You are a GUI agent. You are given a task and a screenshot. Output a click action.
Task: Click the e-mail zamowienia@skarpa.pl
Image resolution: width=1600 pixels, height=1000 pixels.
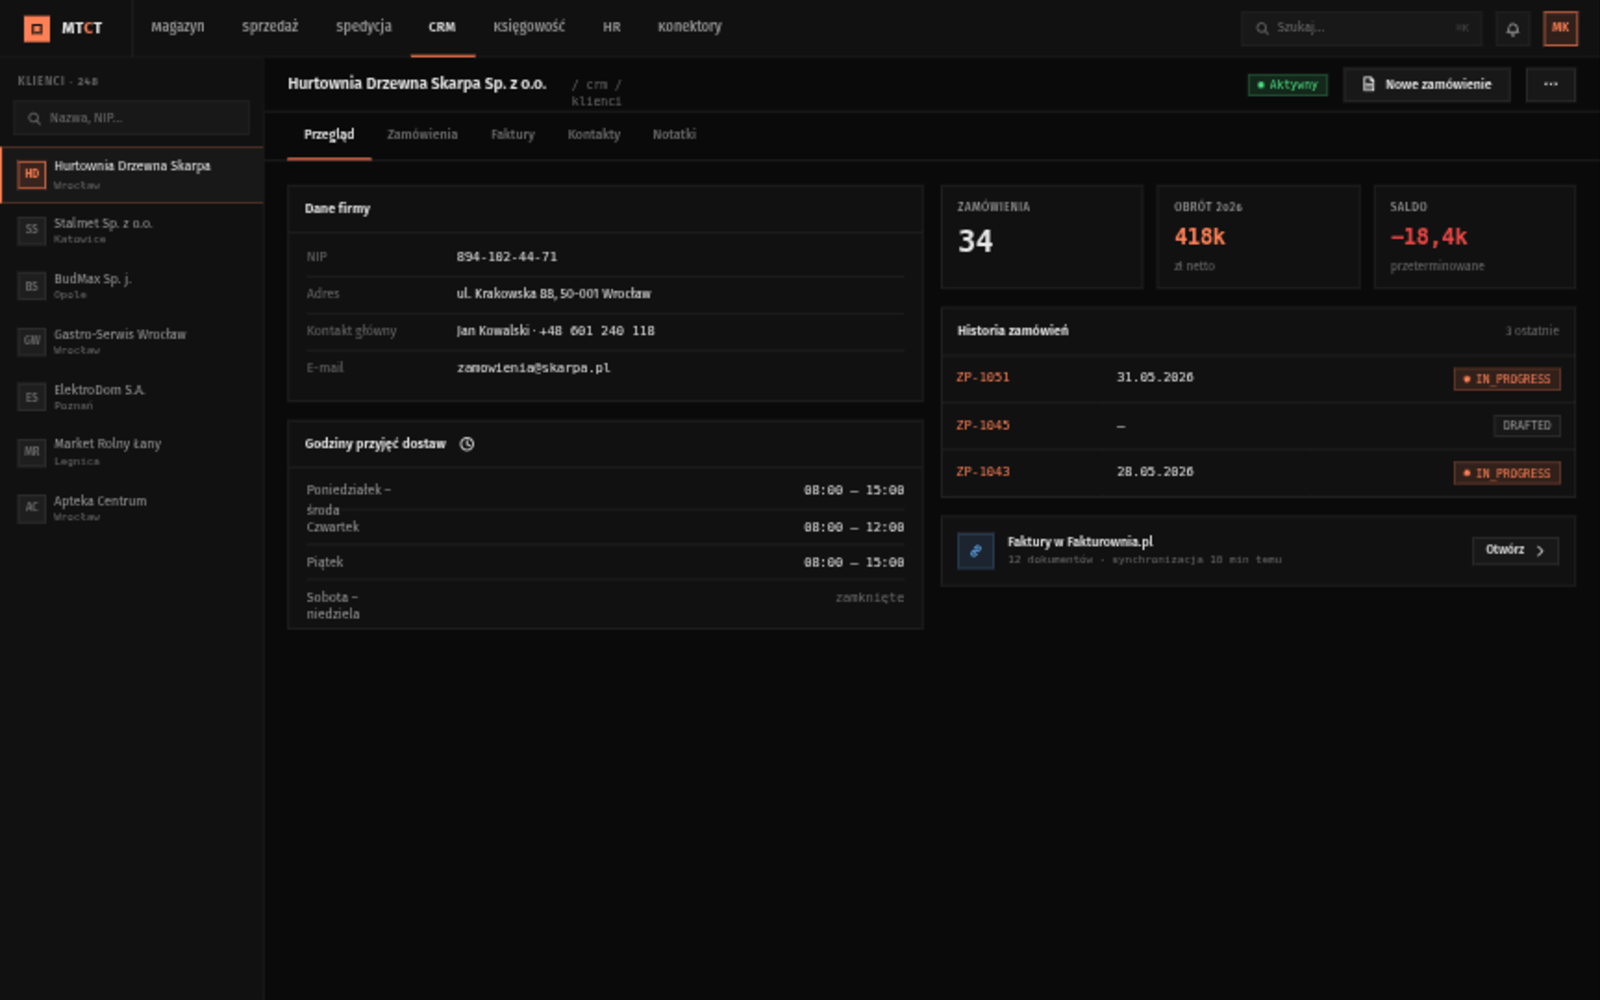pyautogui.click(x=534, y=368)
